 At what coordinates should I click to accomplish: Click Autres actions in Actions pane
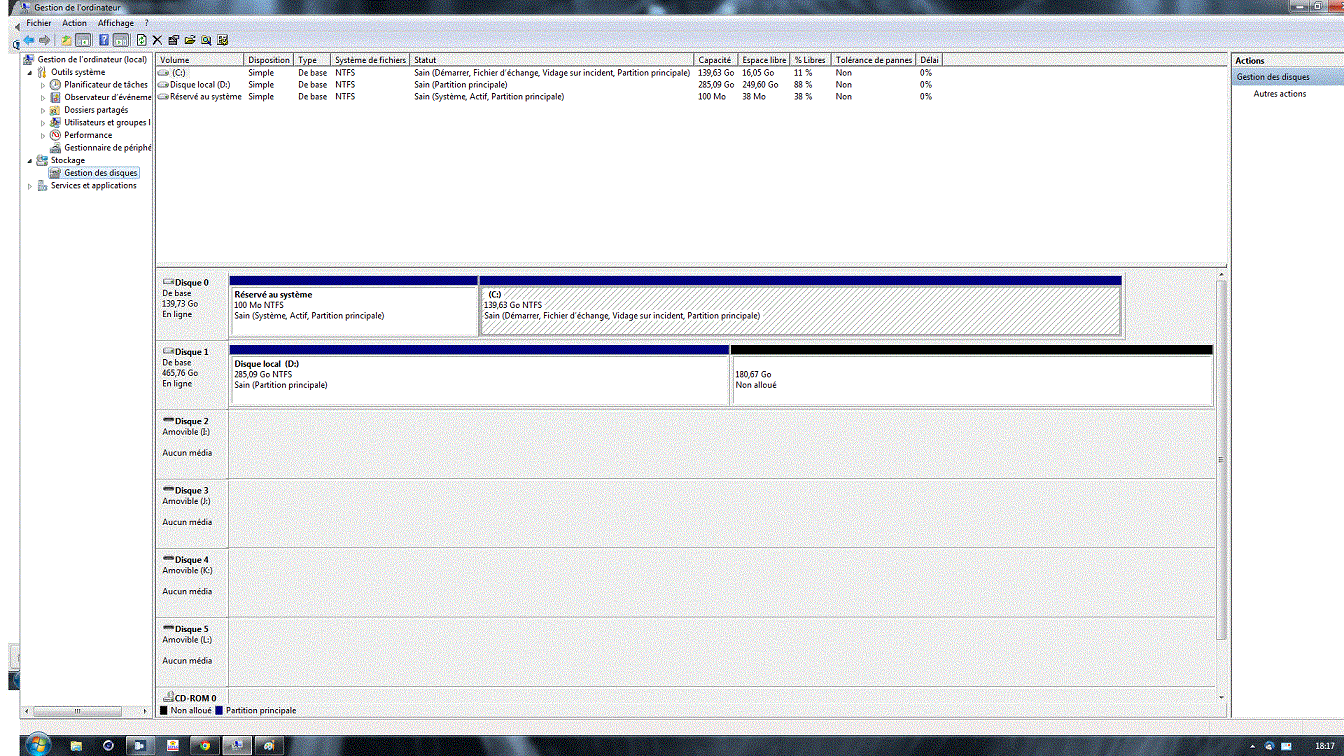point(1279,94)
